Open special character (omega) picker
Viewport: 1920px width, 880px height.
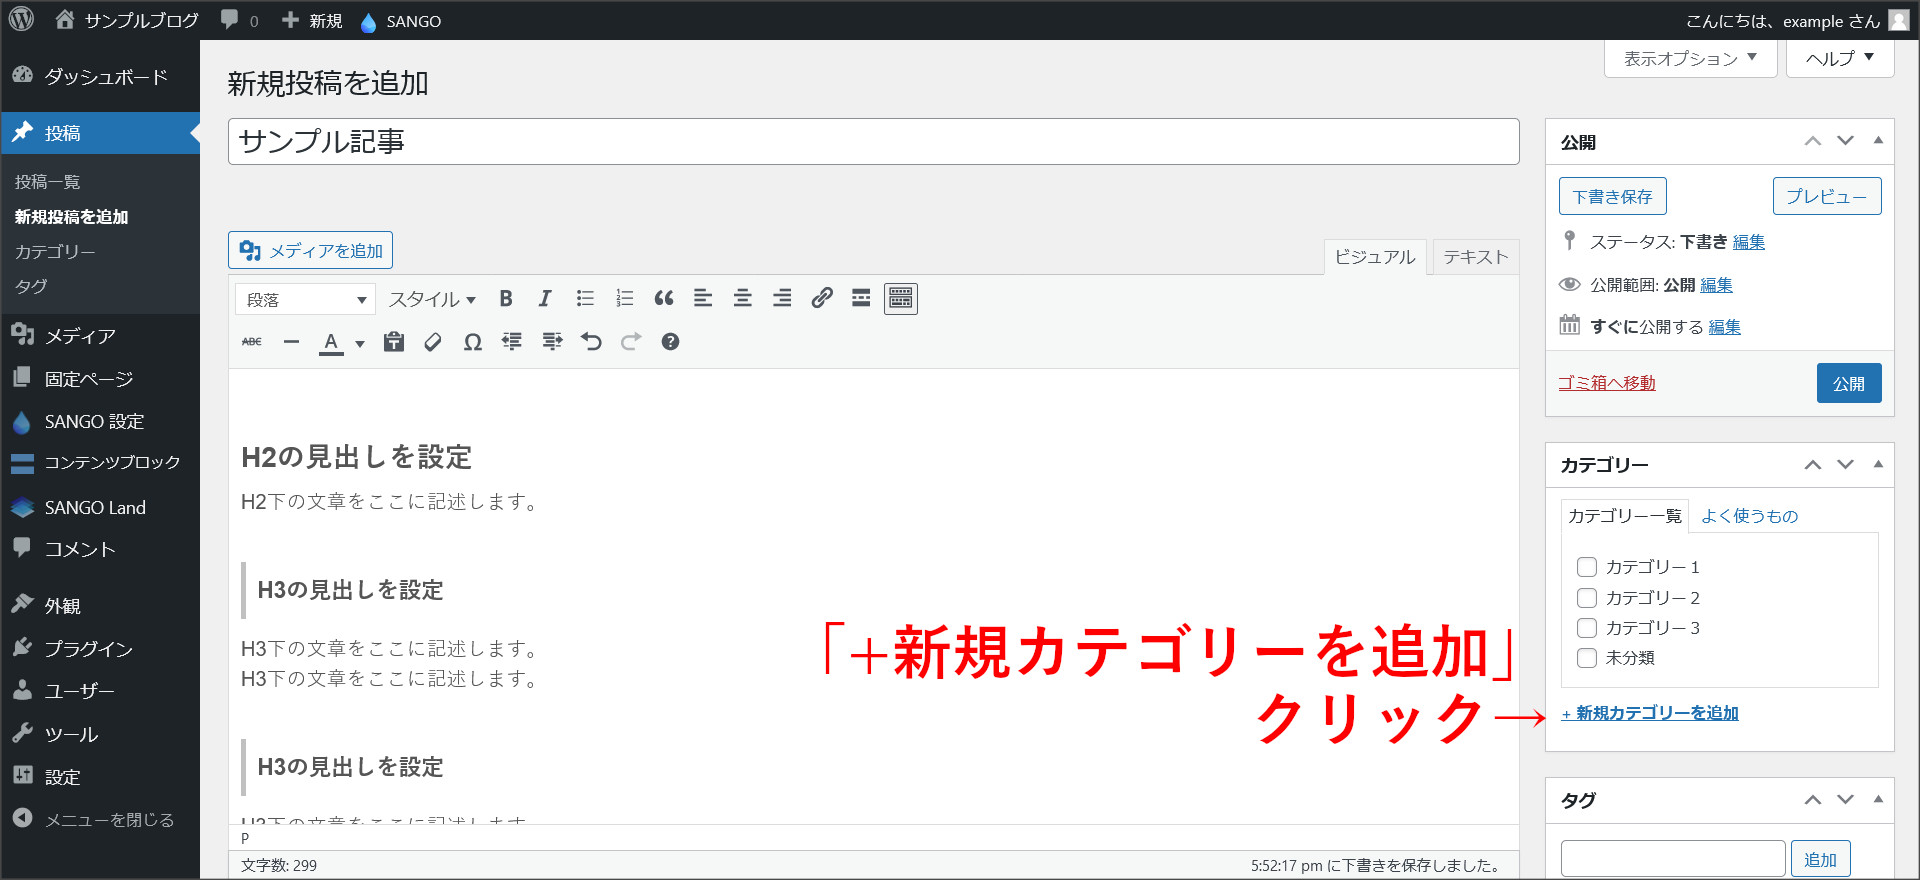[x=473, y=342]
